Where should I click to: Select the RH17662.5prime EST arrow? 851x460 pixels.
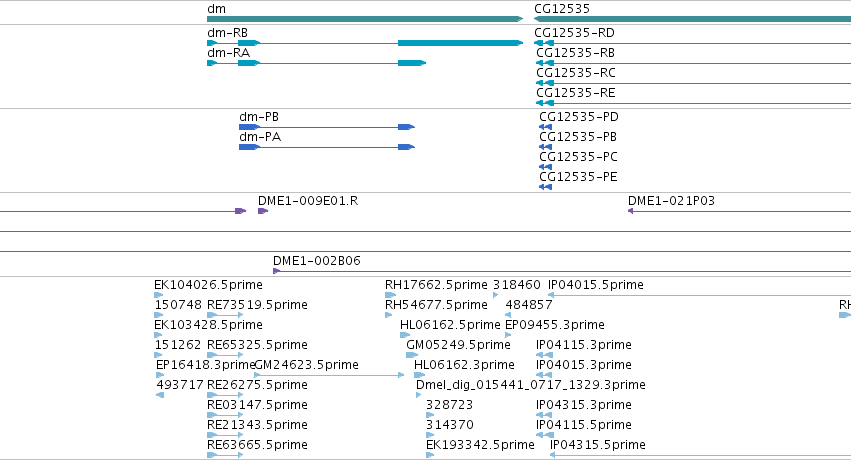pyautogui.click(x=390, y=295)
